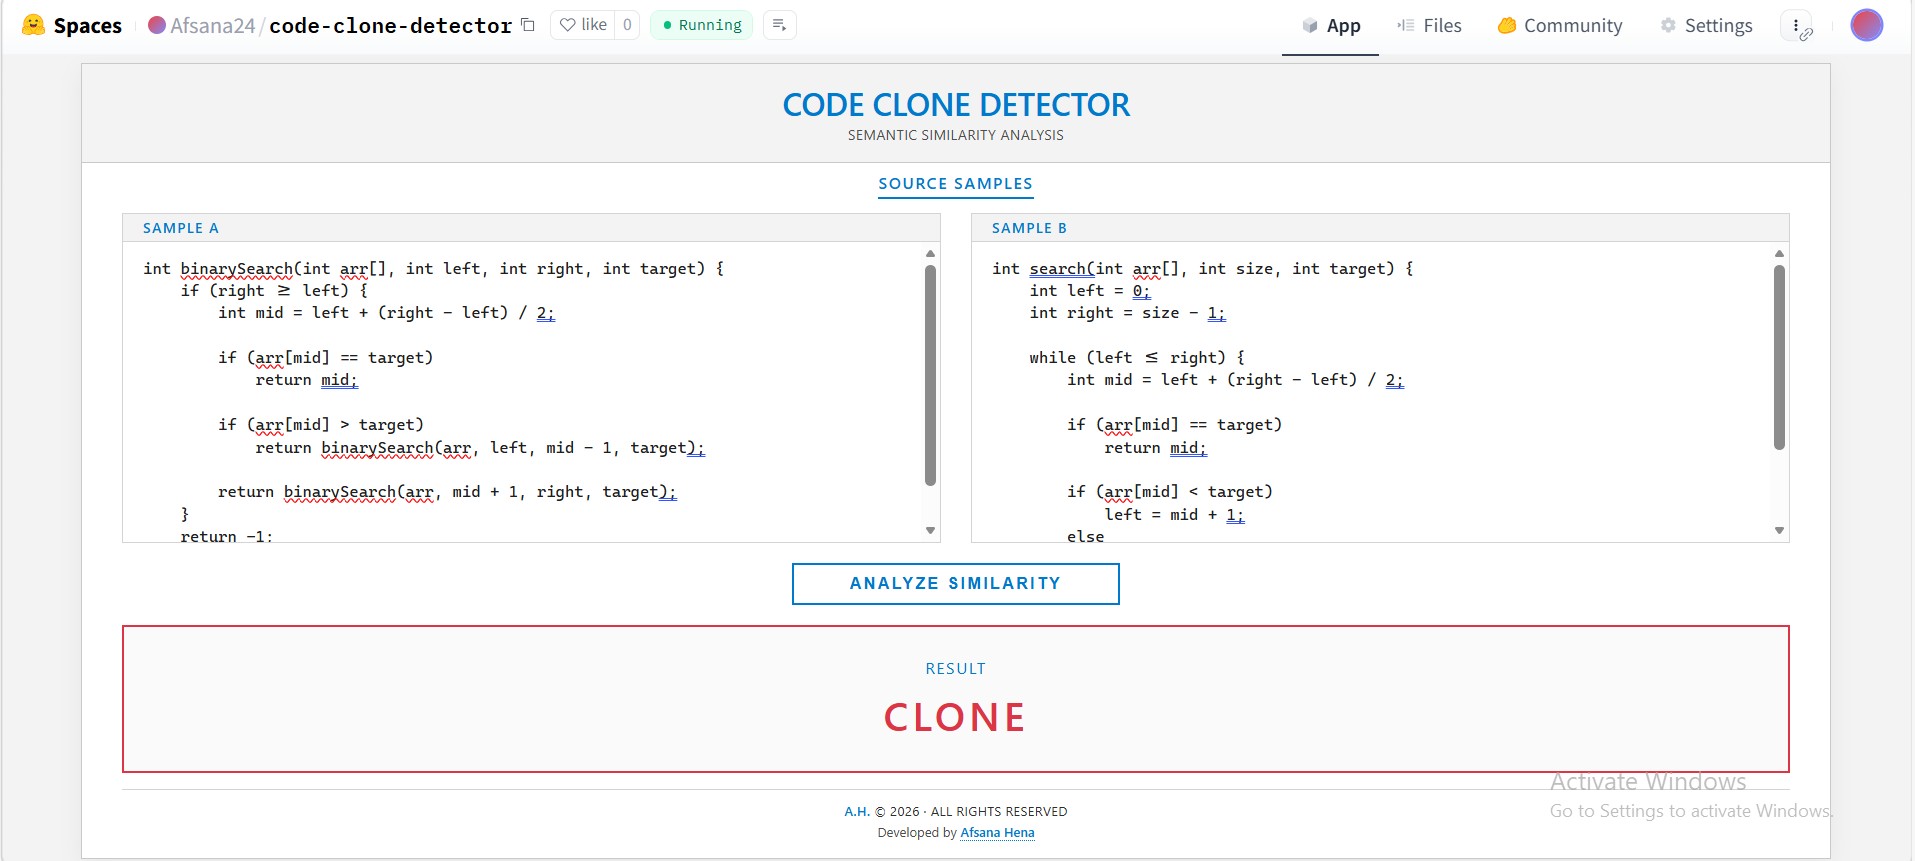Click 'int left = 0;' line in Sample B

click(x=1090, y=291)
